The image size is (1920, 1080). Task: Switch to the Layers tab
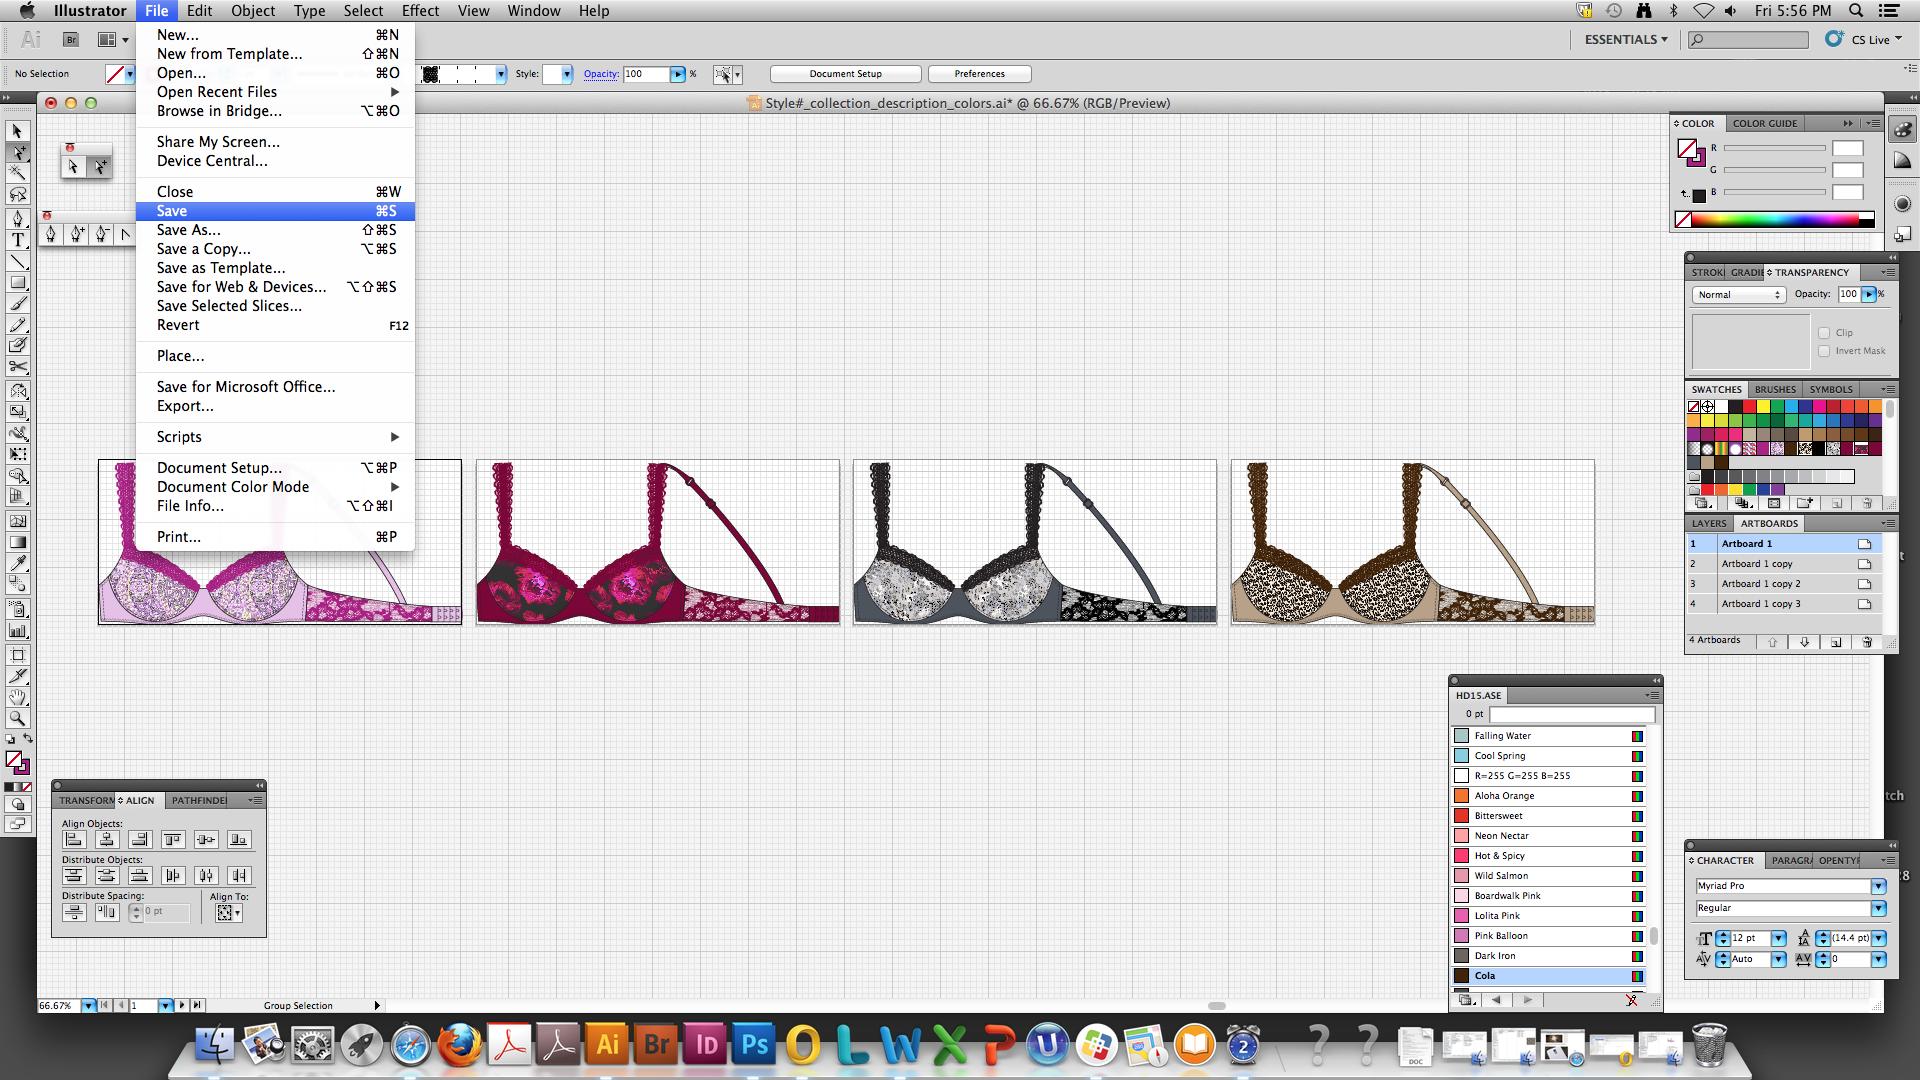click(1708, 523)
